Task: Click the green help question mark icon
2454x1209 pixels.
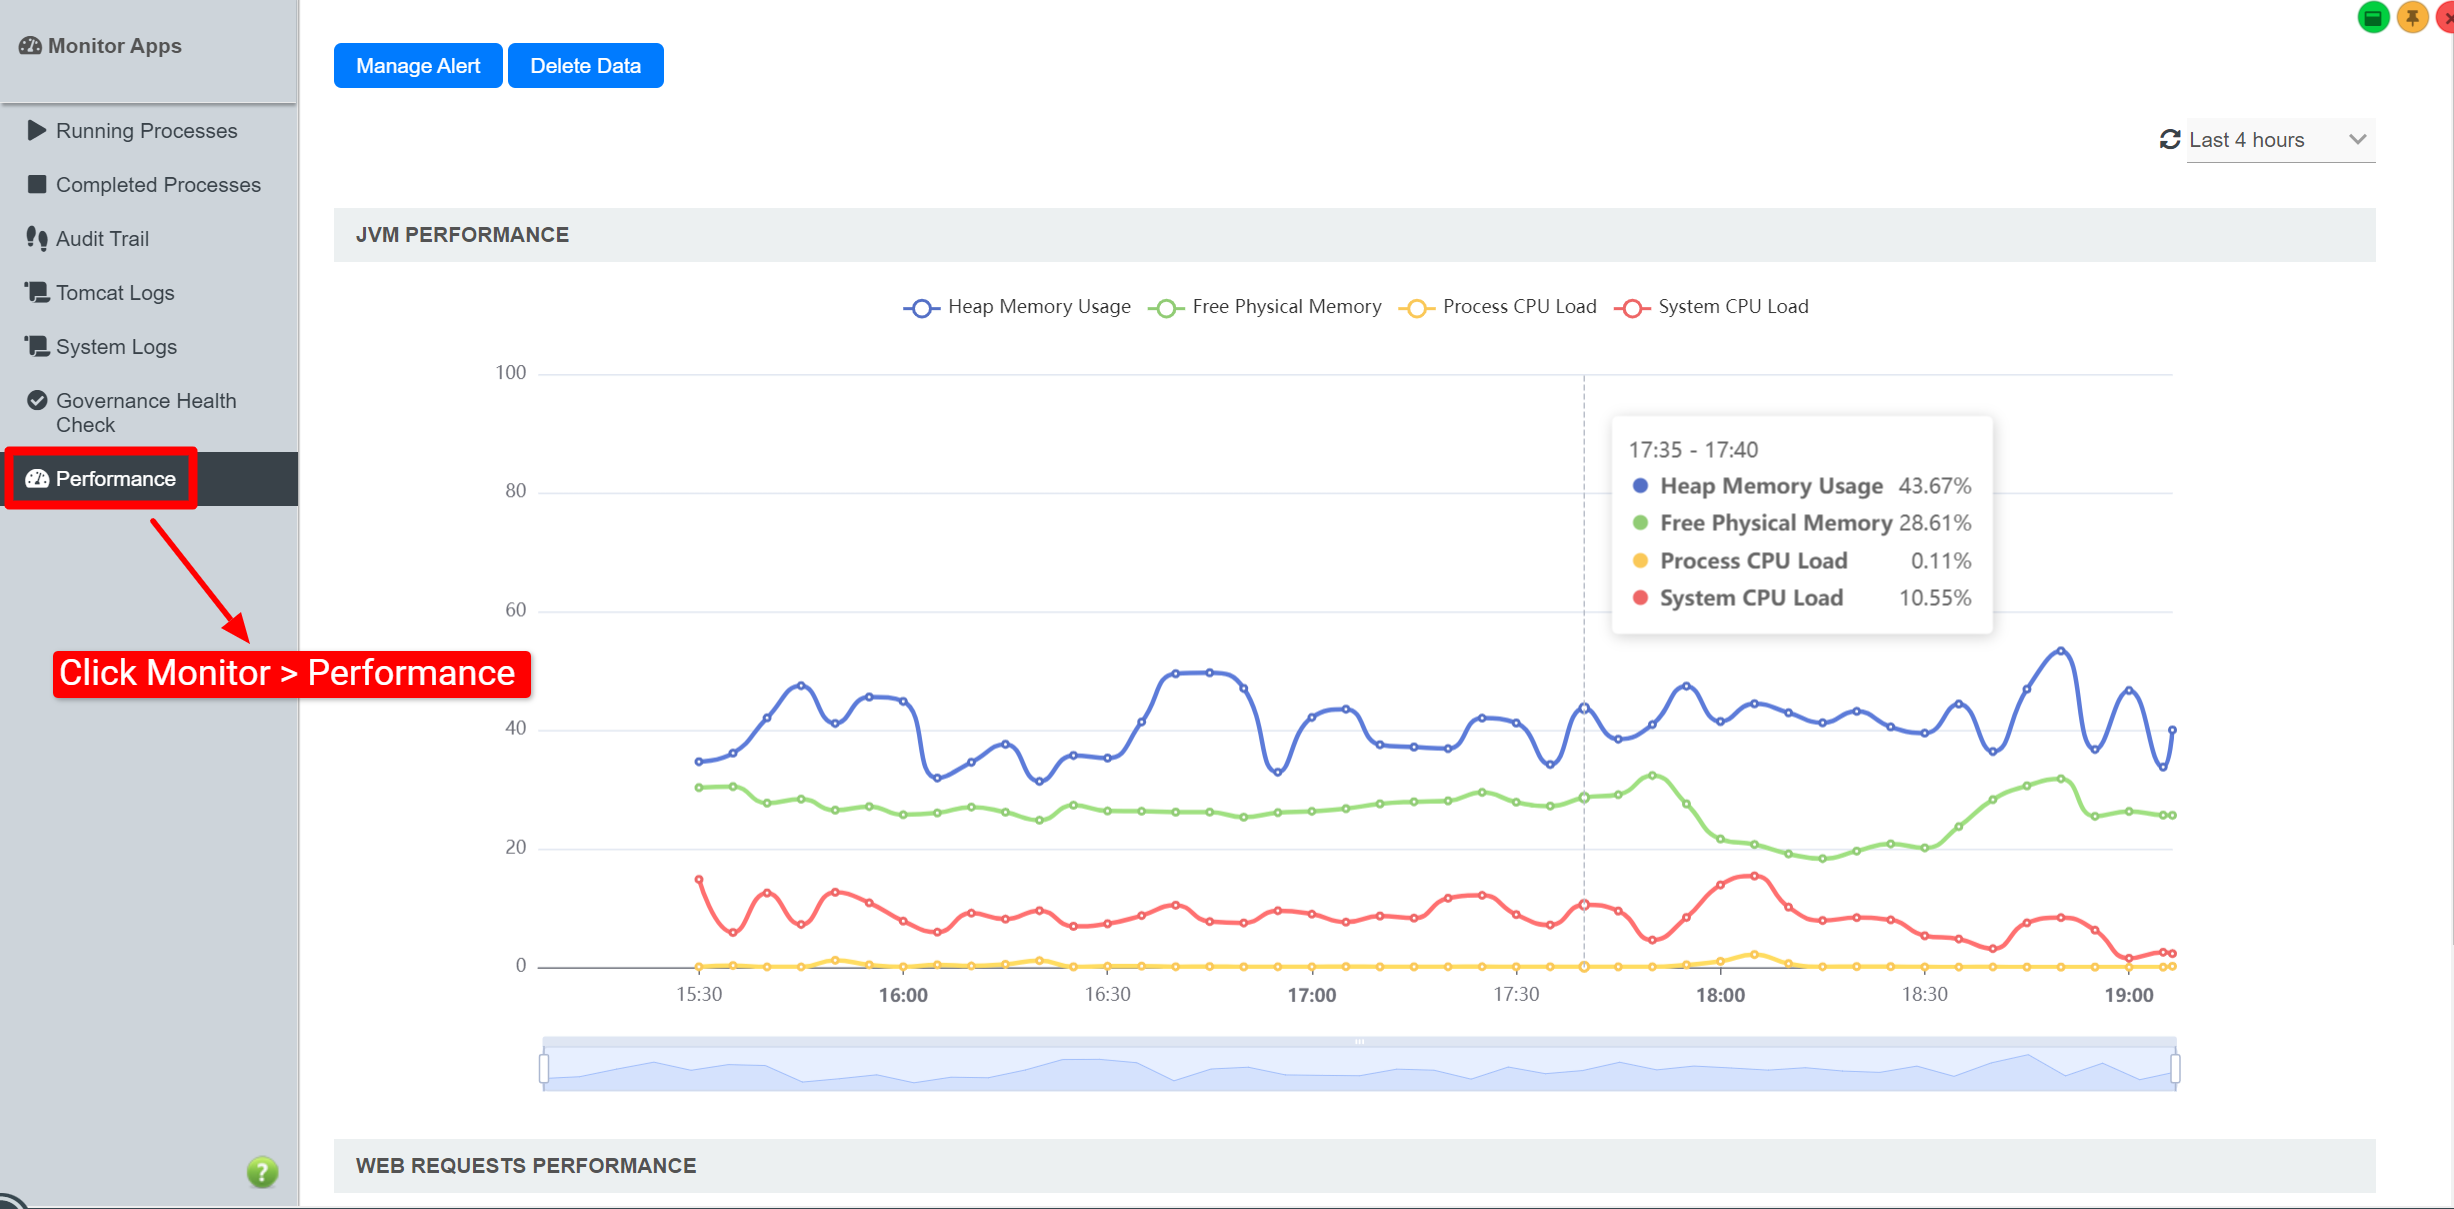Action: tap(262, 1171)
